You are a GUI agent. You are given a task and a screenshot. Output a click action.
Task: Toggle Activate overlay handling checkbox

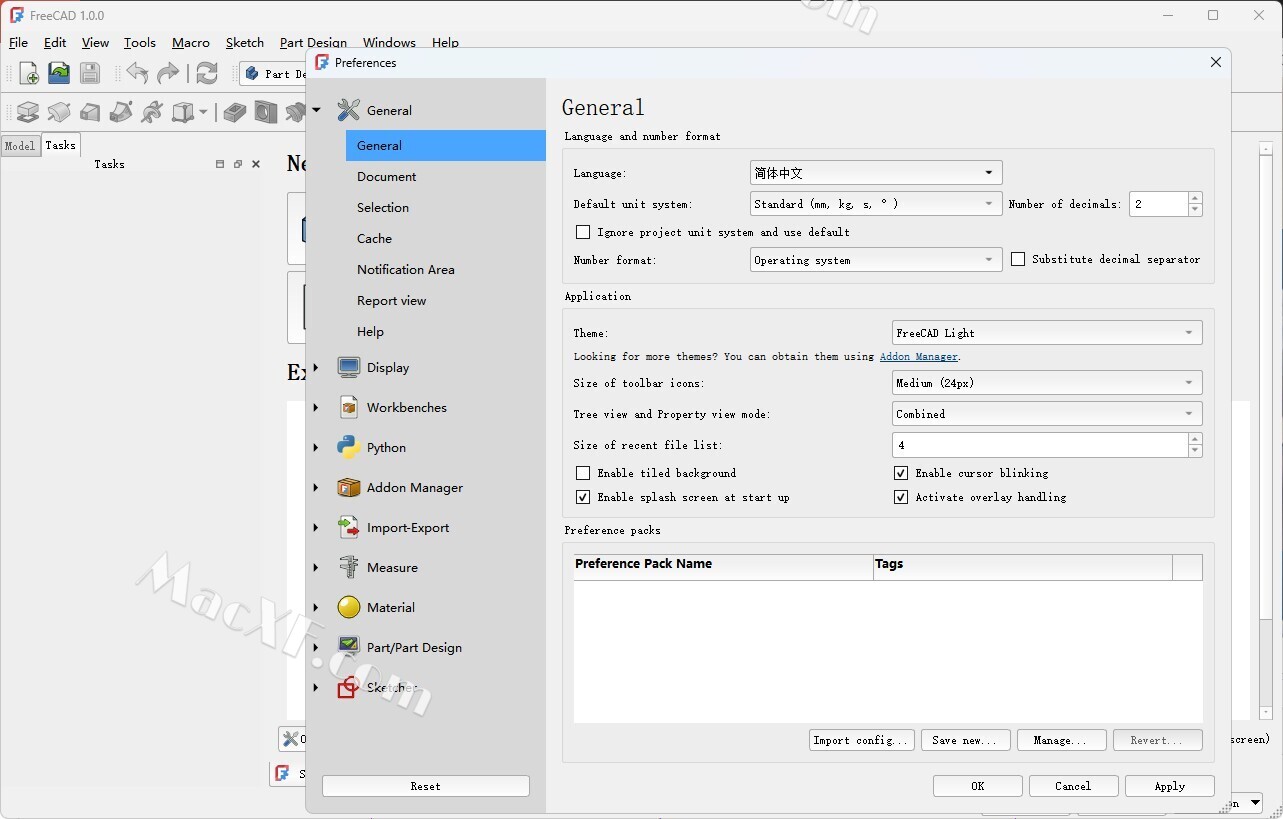tap(901, 497)
